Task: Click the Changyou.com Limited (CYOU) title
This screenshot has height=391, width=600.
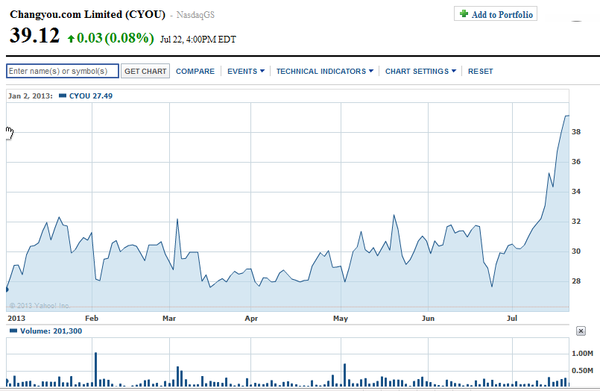Action: pos(88,15)
